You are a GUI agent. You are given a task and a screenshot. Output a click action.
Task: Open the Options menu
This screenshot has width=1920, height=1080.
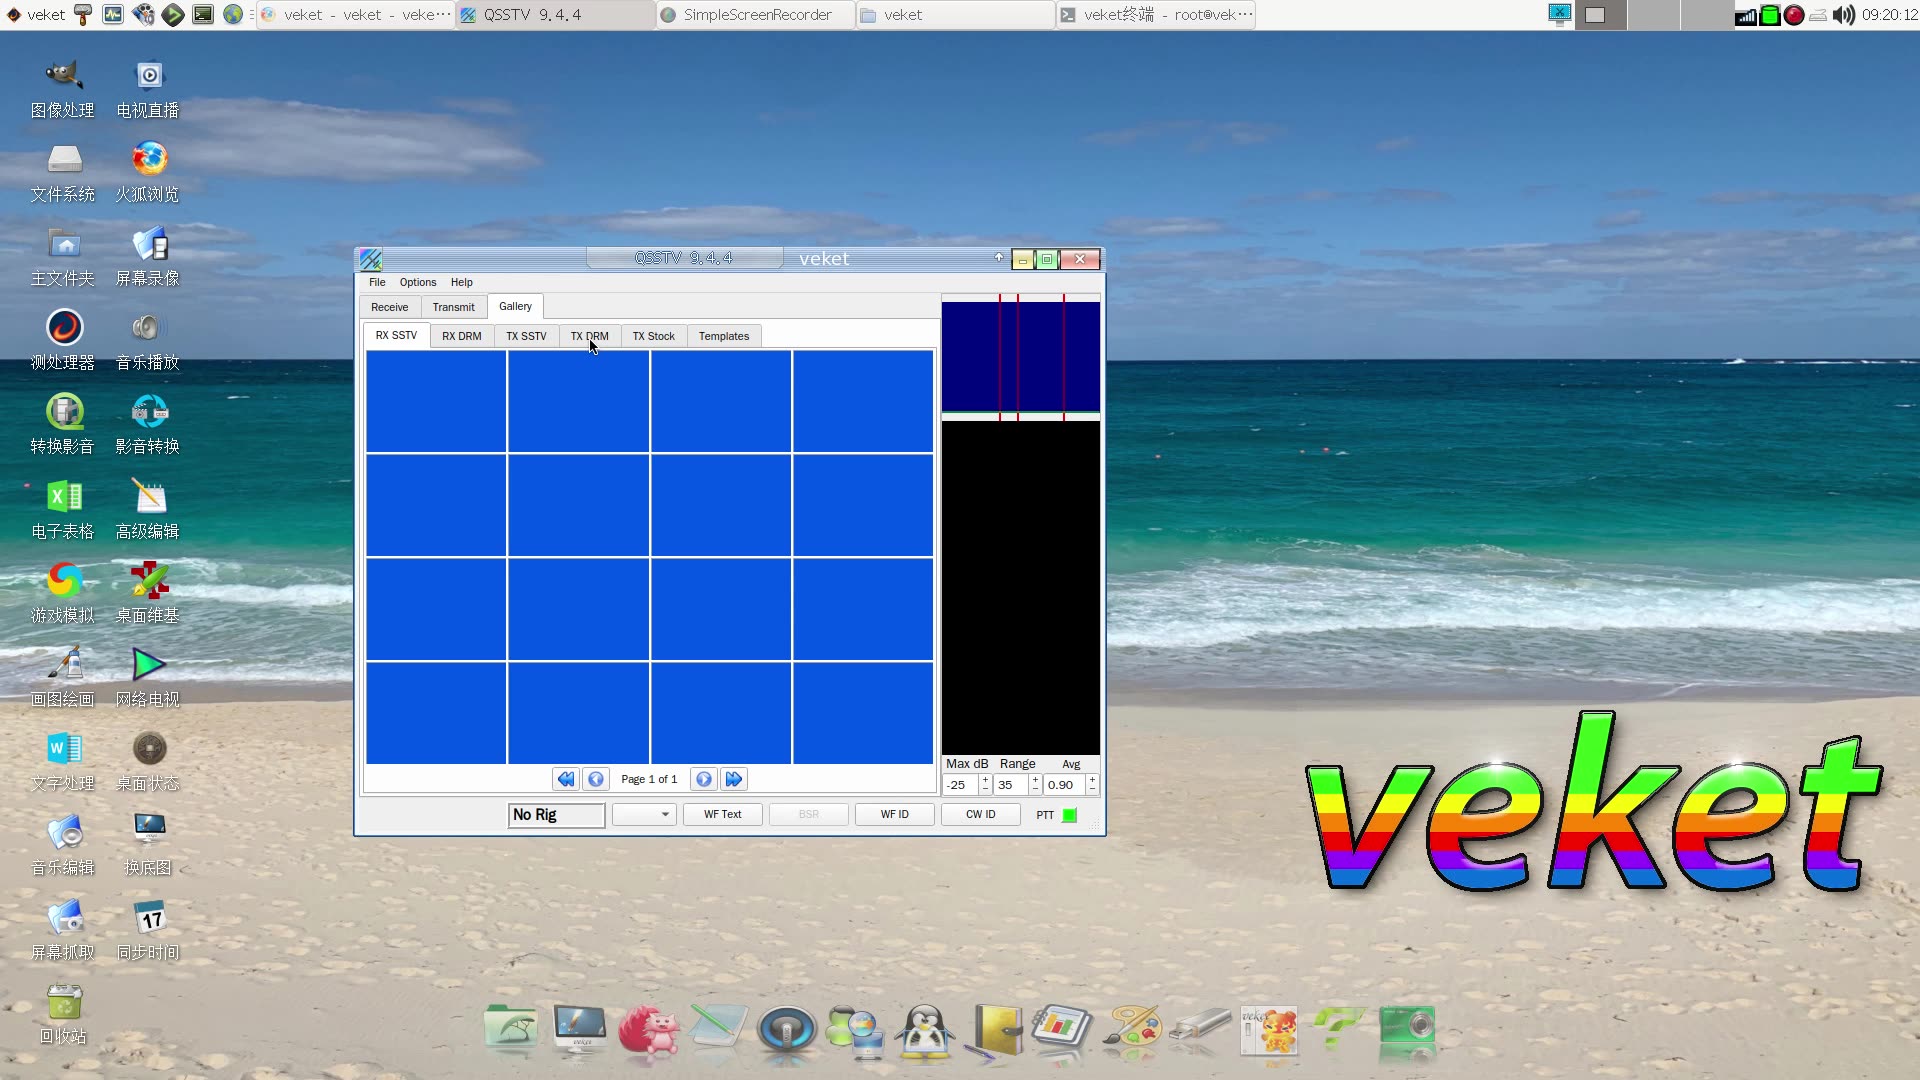click(x=417, y=282)
